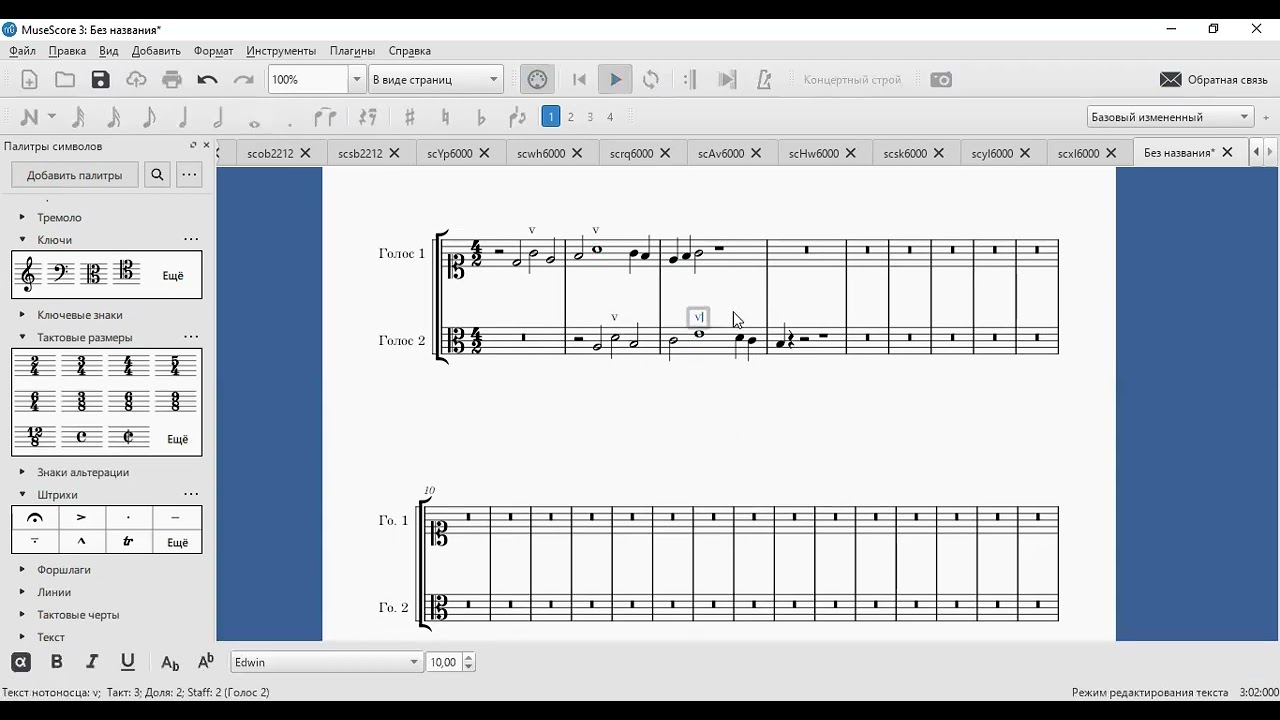Select the treble clef in the palette

click(x=28, y=273)
